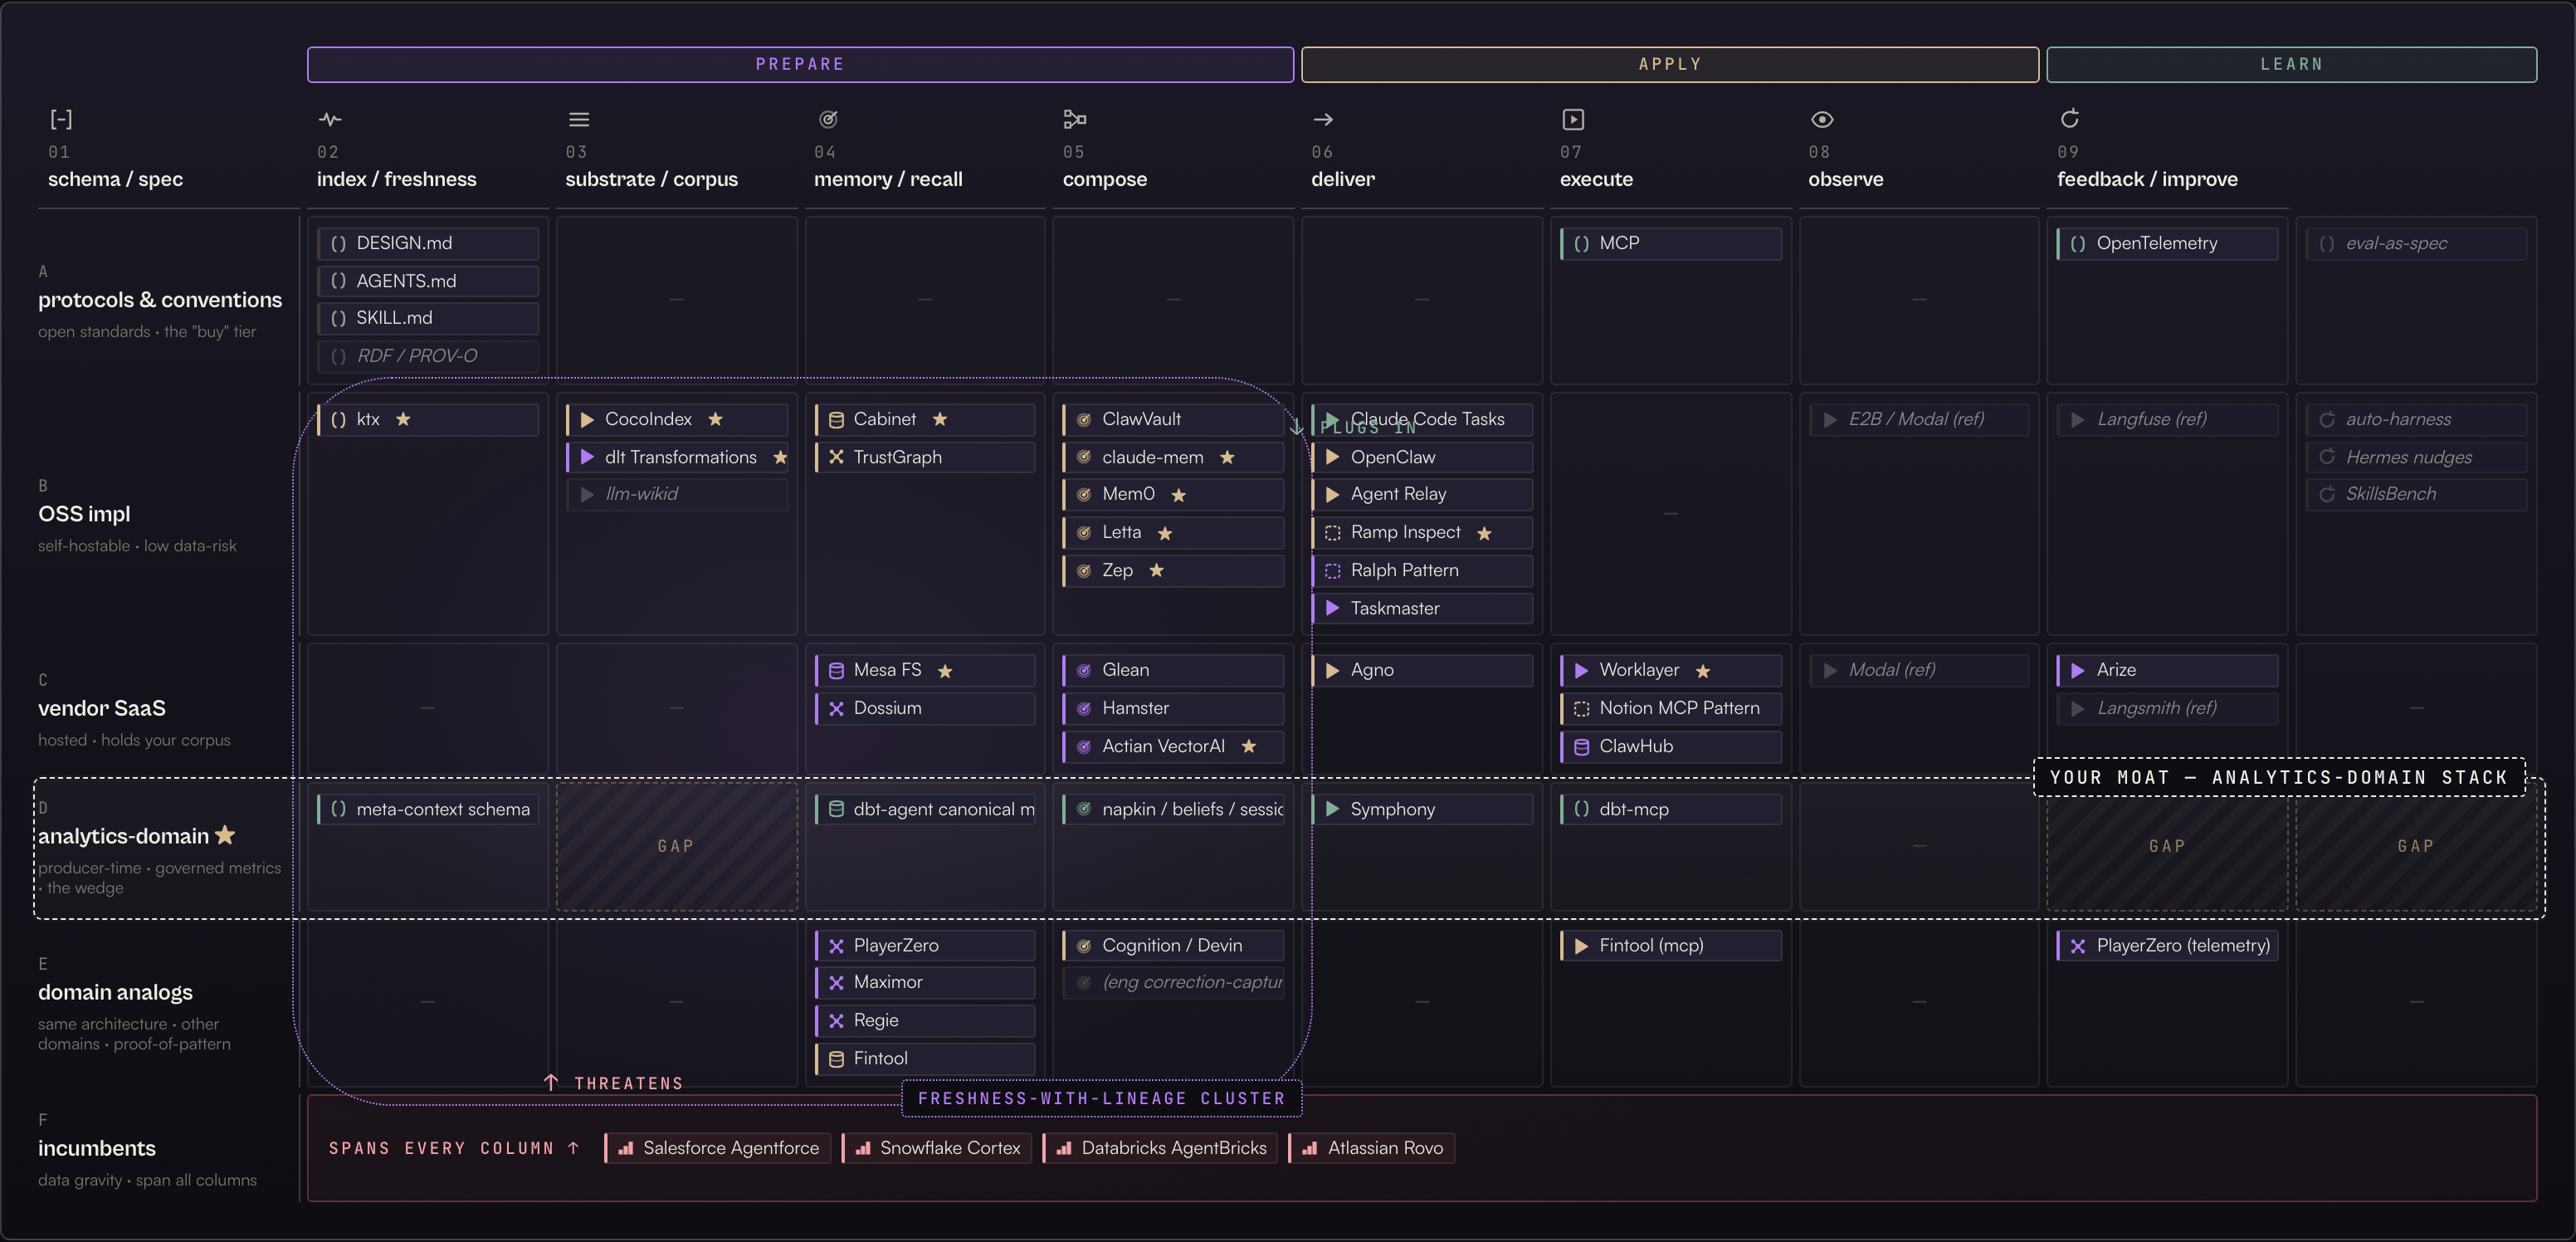Click the braces icon on DESIGN.md
This screenshot has width=2576, height=1242.
(x=338, y=243)
